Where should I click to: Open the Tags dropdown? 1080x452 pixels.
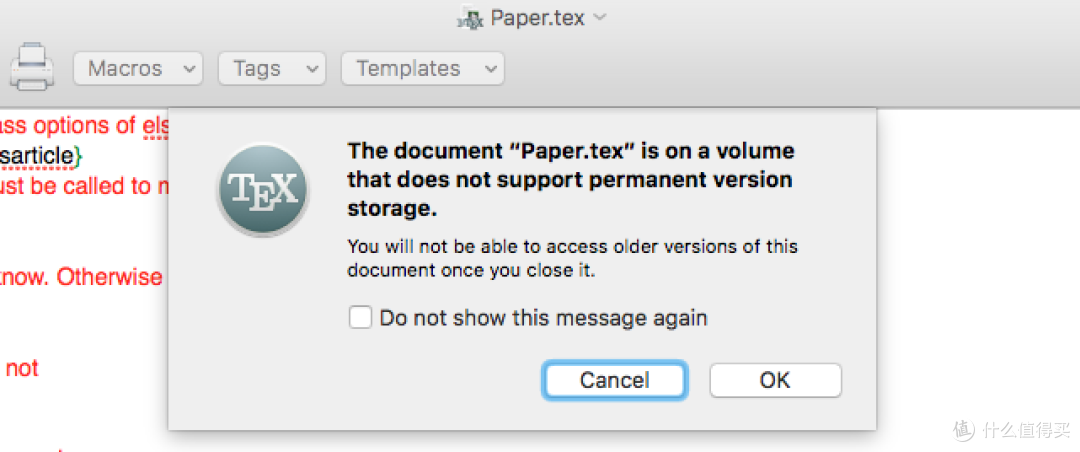(271, 68)
